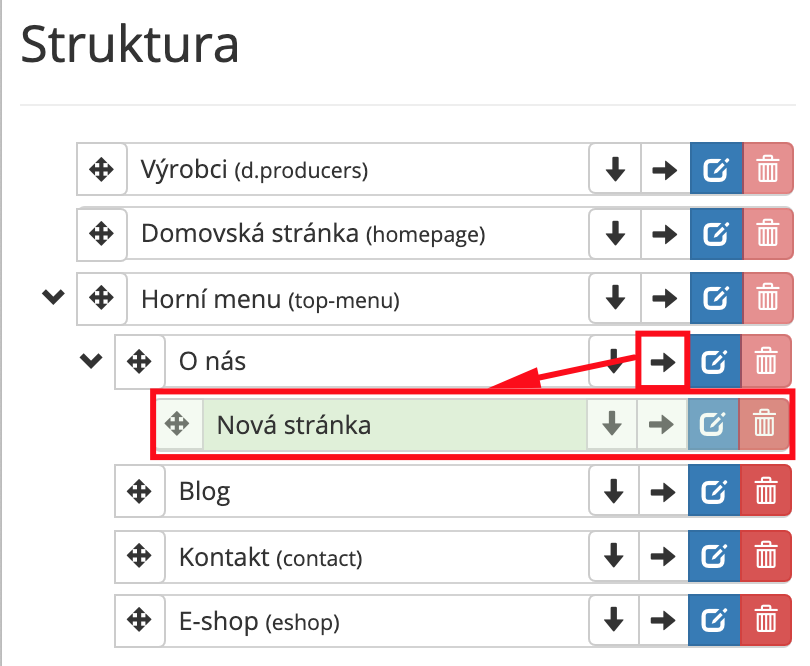This screenshot has width=810, height=666.
Task: Click the move handle of Kontakt
Action: click(139, 556)
